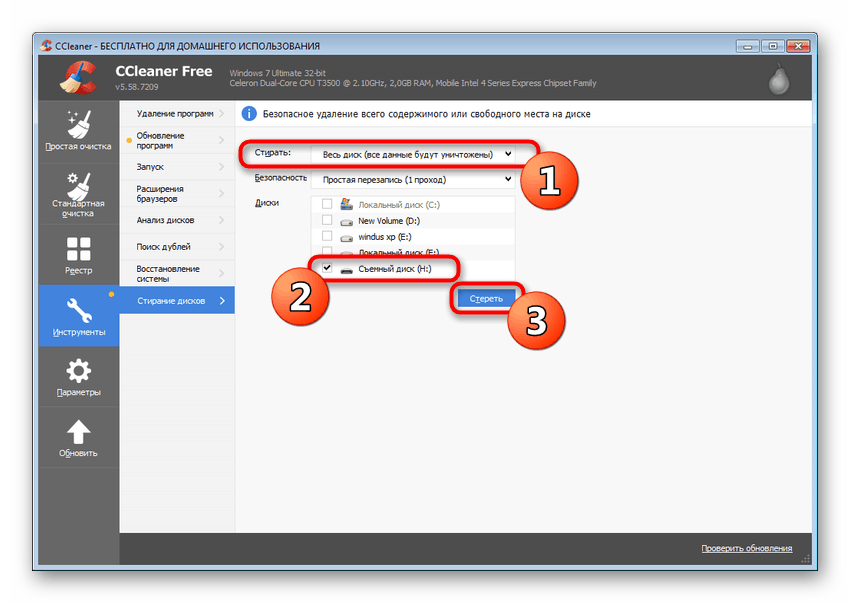Open the Реестр registry section
This screenshot has width=850, height=603.
(79, 255)
